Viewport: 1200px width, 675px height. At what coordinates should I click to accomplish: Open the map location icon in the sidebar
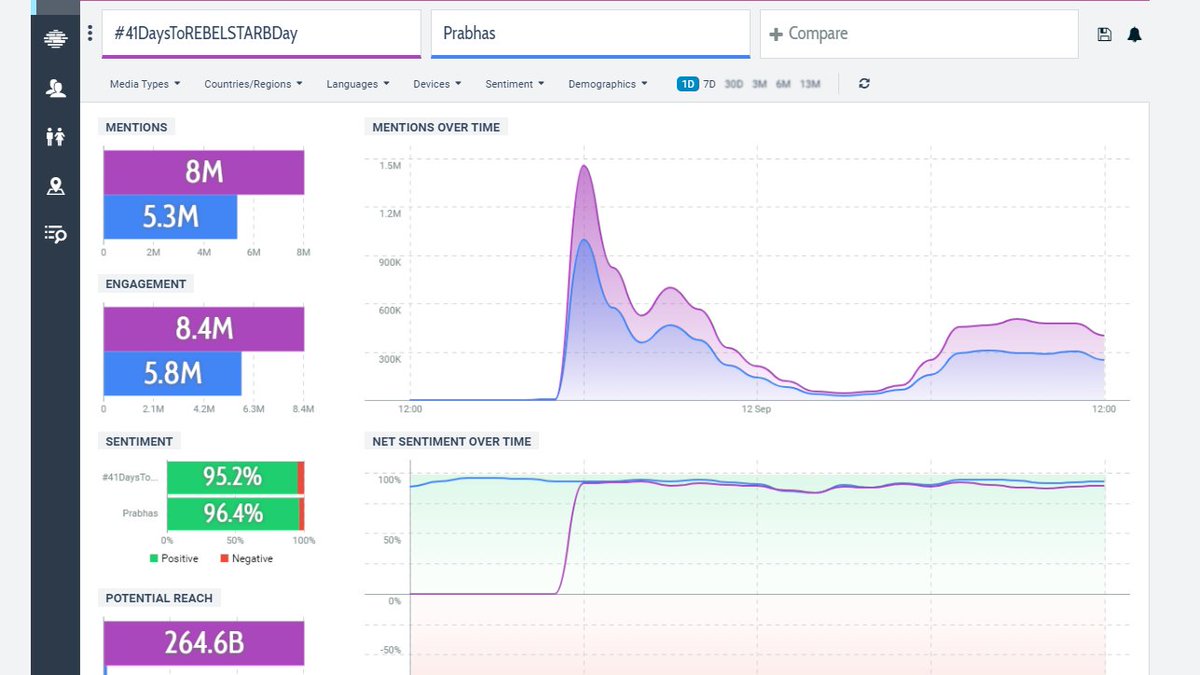point(55,186)
